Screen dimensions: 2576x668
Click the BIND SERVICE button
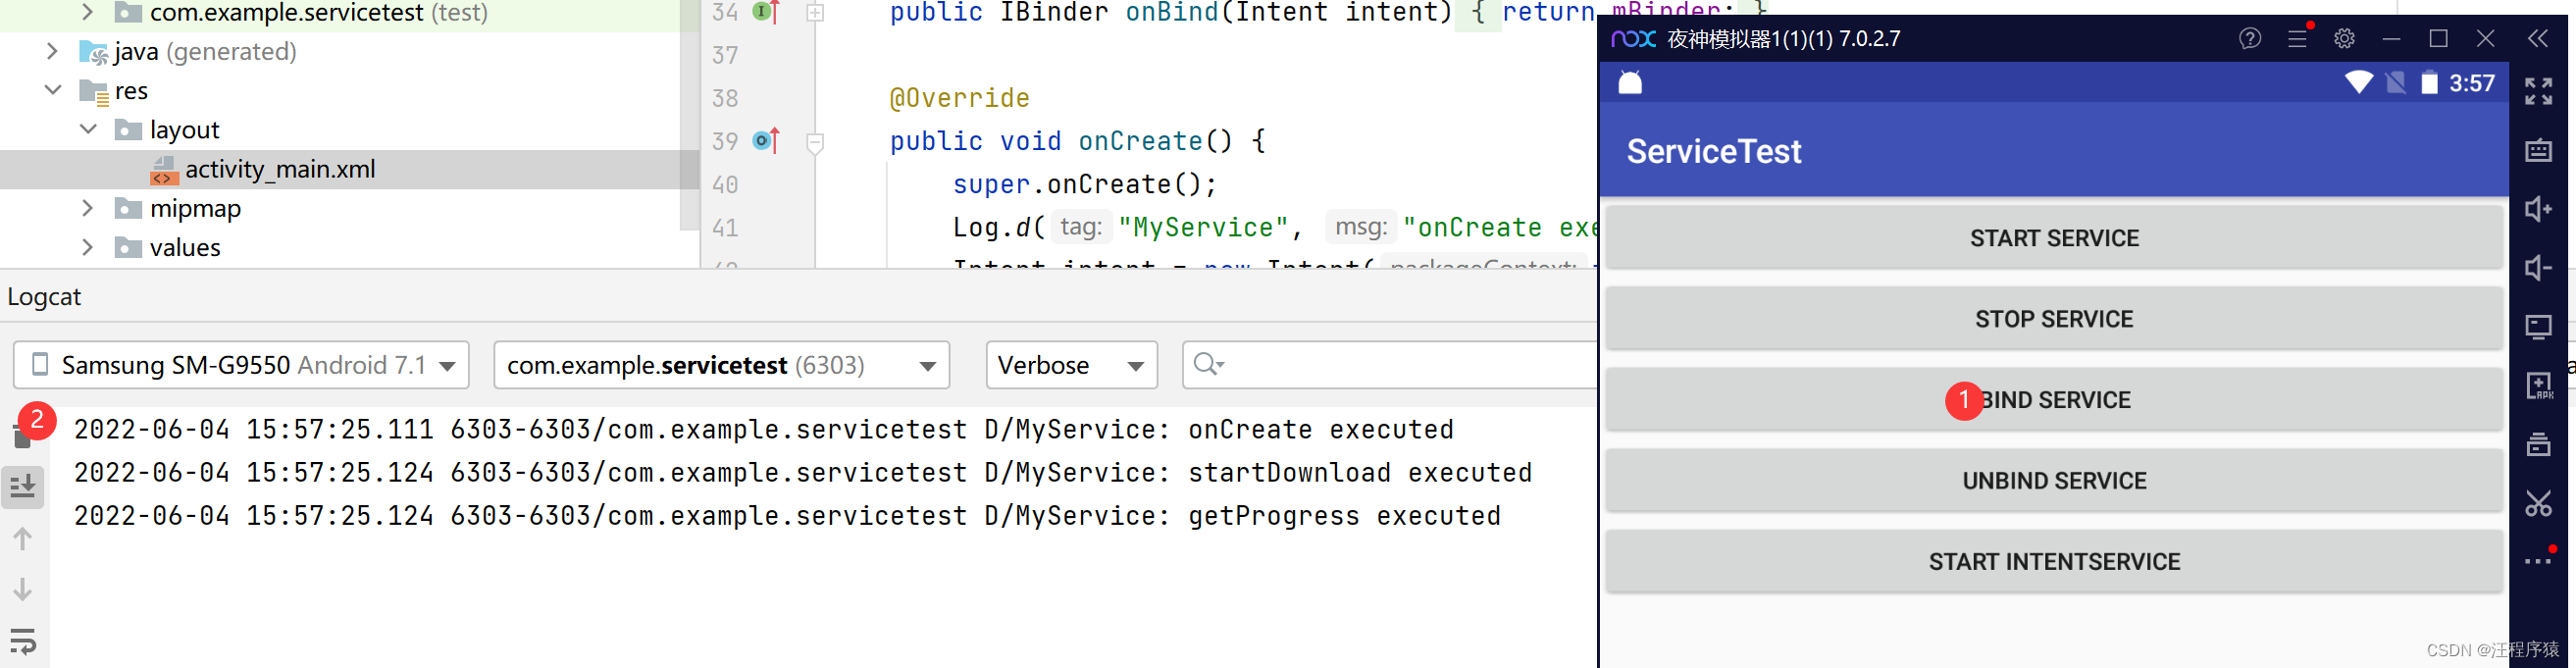(2054, 400)
